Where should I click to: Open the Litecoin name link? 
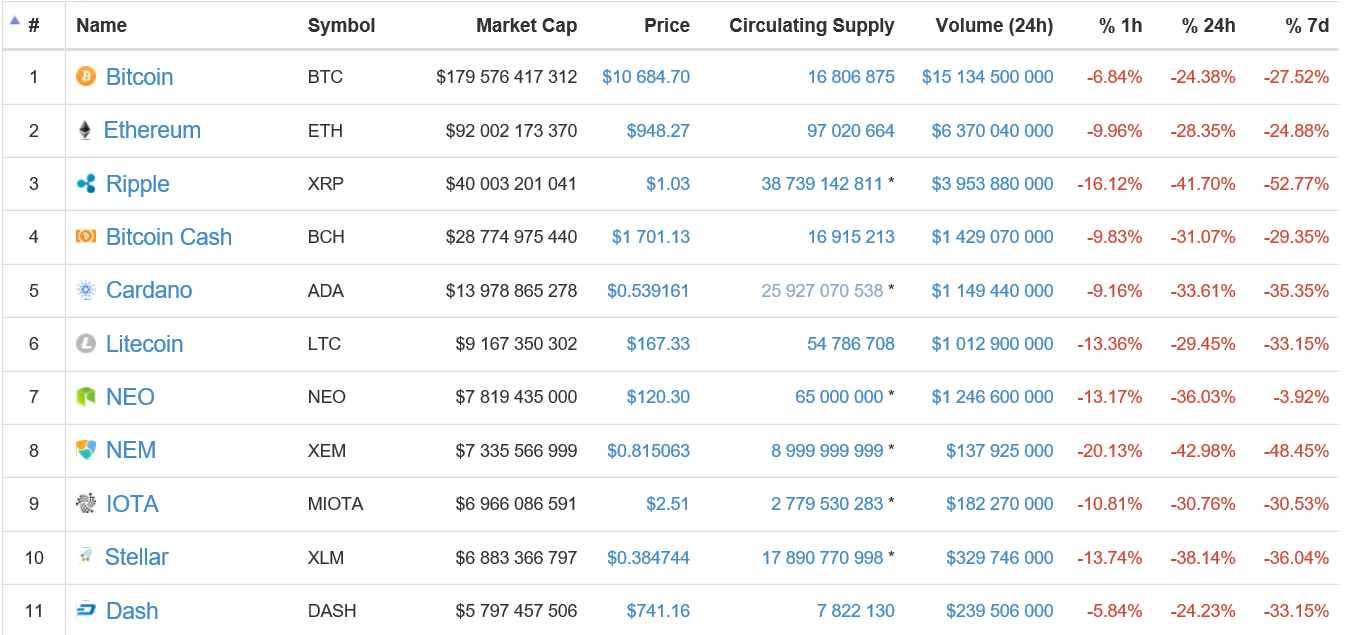coord(144,344)
